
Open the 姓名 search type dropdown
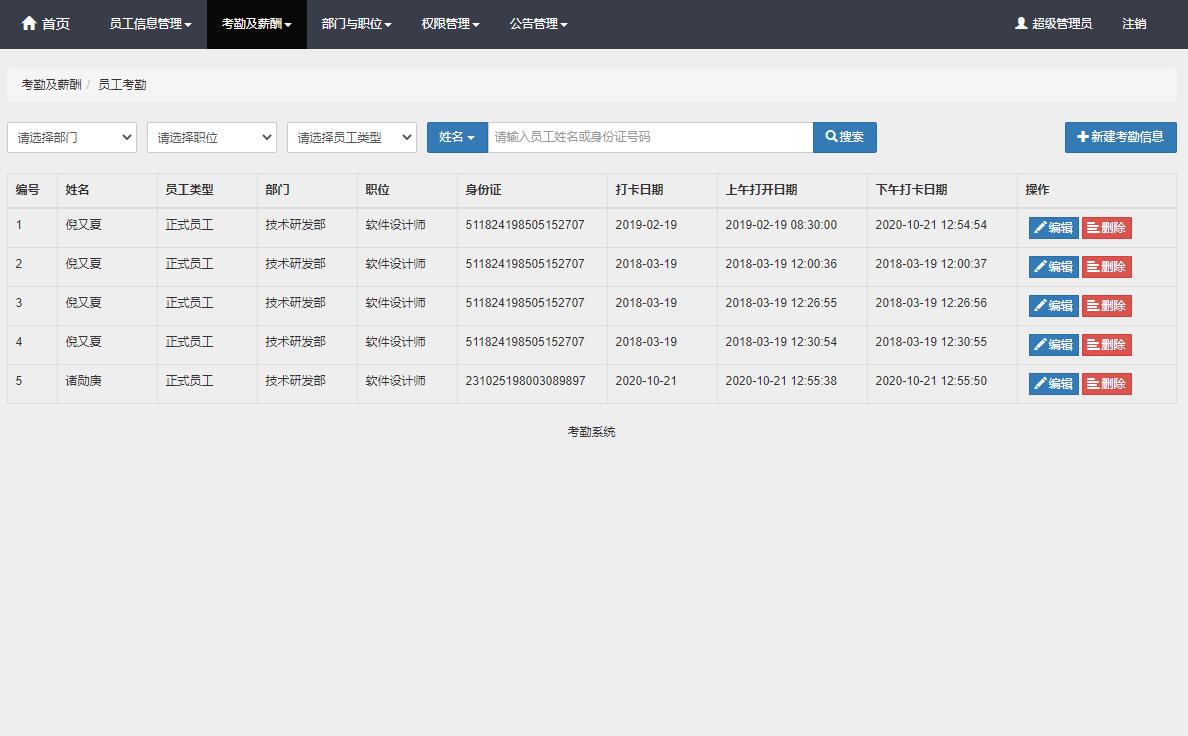[x=457, y=137]
